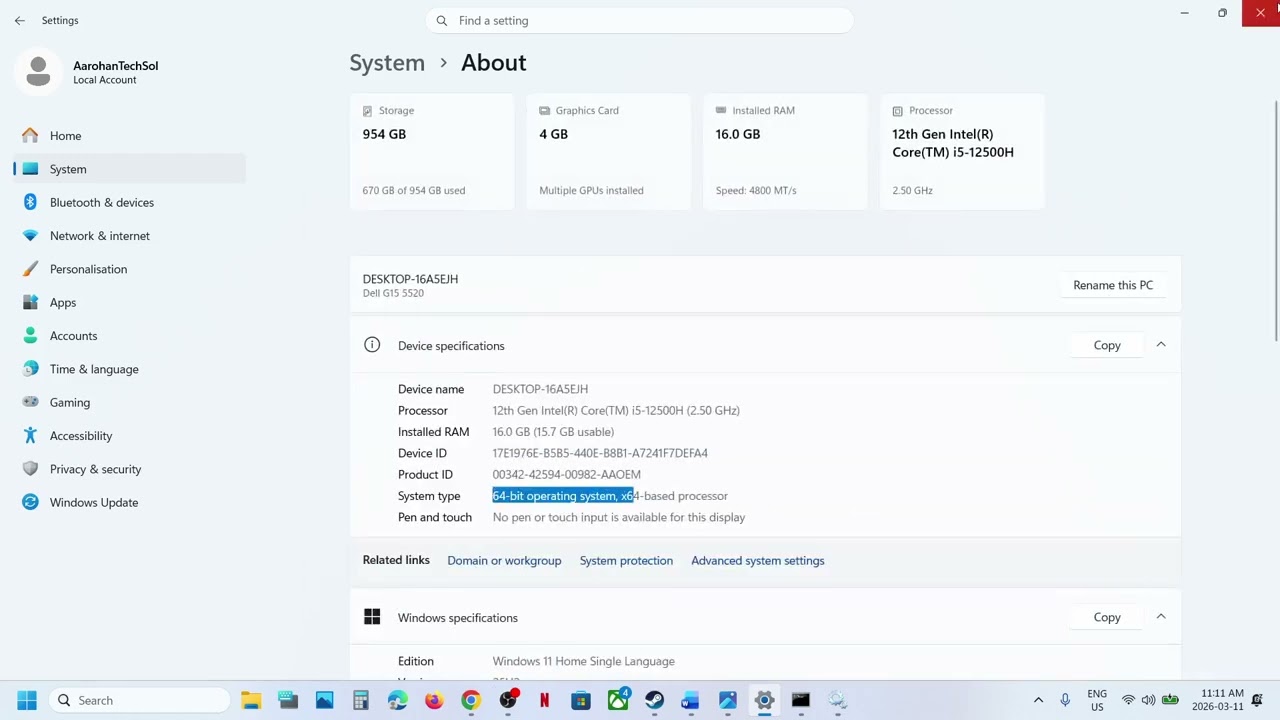
Task: Open the Installed RAM card
Action: click(x=785, y=152)
